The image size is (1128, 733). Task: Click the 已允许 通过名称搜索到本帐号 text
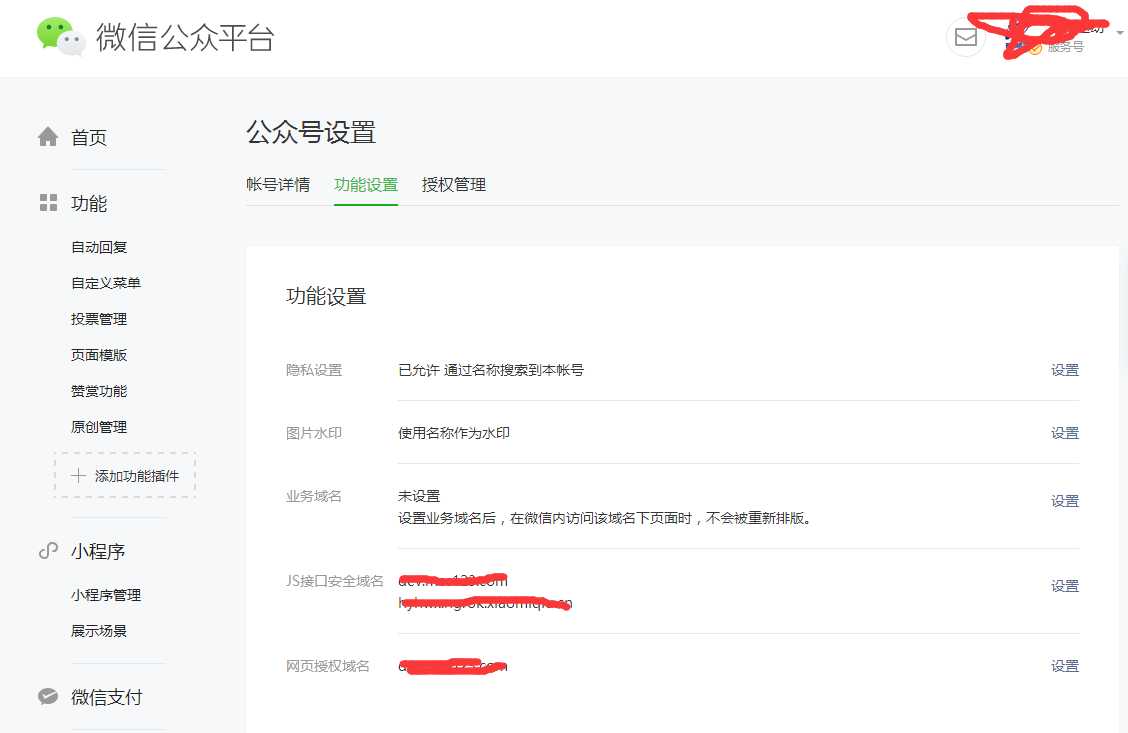point(491,370)
